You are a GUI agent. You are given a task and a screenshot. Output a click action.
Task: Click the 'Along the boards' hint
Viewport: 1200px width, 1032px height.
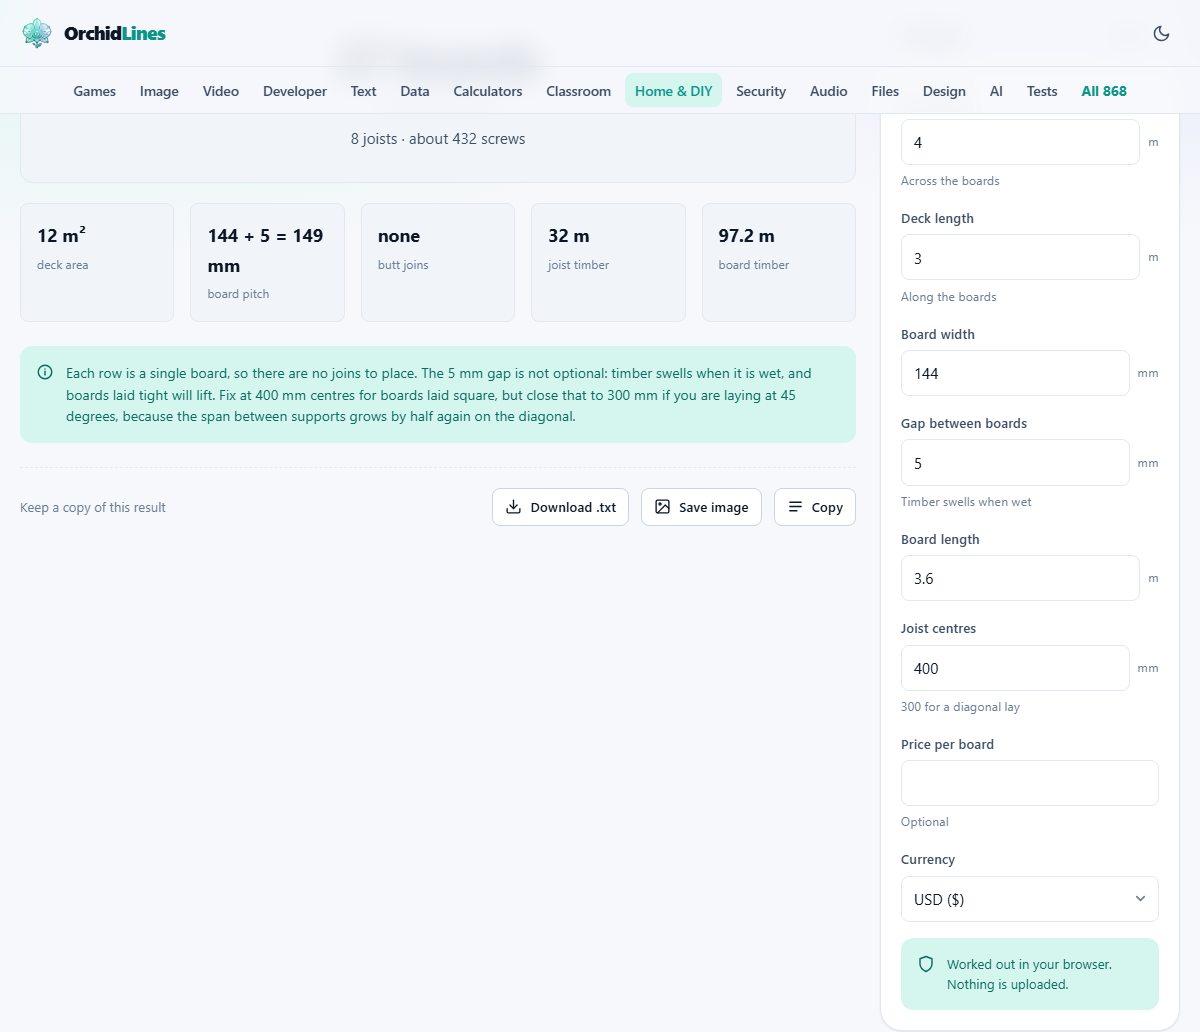click(x=948, y=297)
